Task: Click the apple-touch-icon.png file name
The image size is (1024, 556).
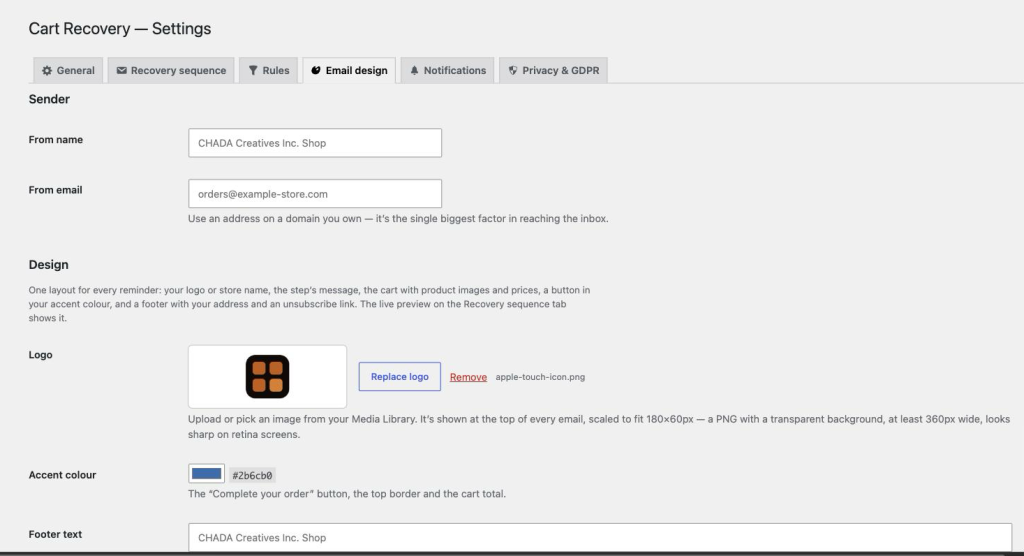Action: pos(540,377)
